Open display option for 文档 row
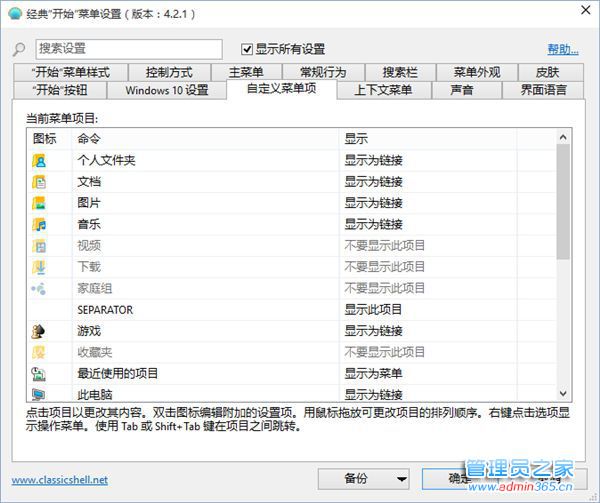Image resolution: width=600 pixels, height=503 pixels. tap(373, 182)
